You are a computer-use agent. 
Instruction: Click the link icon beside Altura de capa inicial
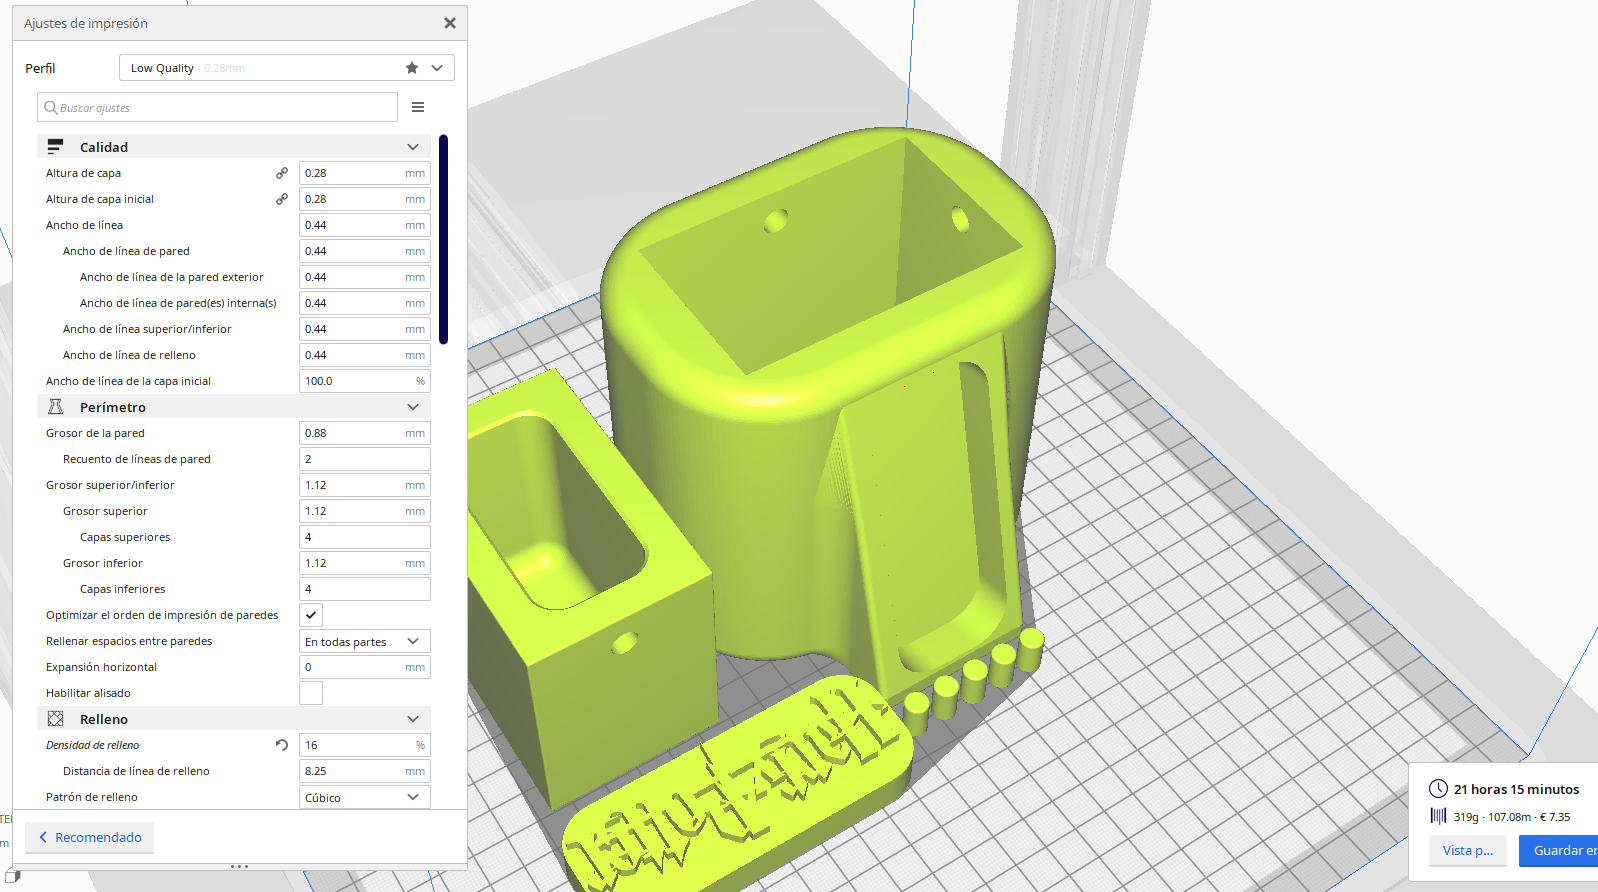click(x=282, y=199)
